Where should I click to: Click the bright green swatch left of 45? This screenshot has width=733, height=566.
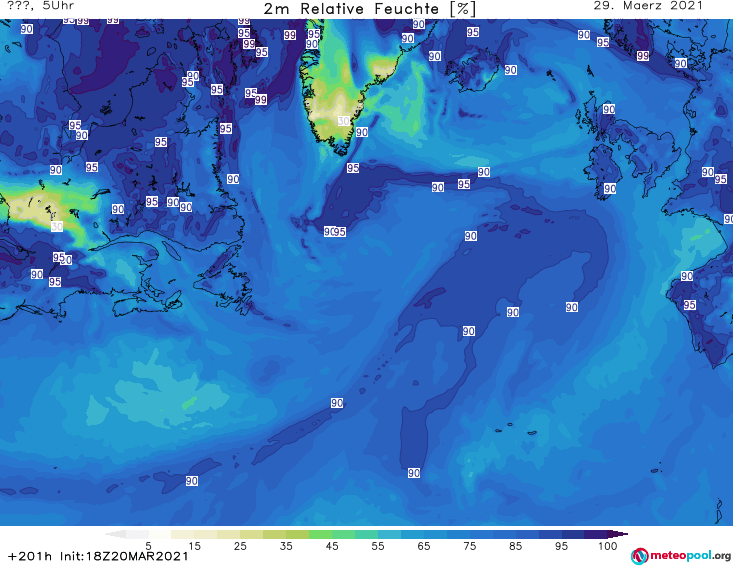coord(320,534)
